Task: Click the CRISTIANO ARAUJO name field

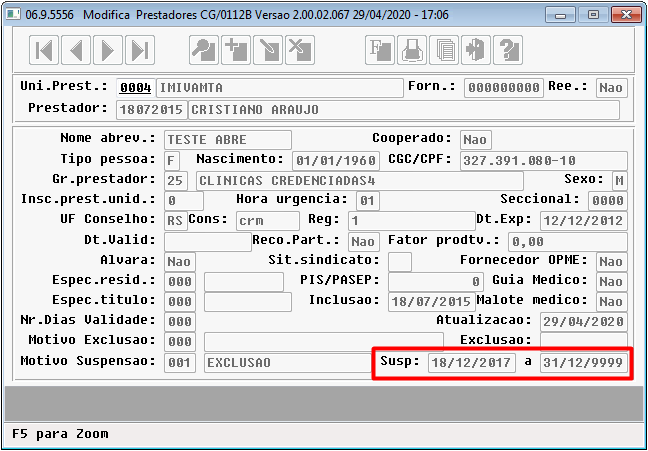Action: pos(404,110)
